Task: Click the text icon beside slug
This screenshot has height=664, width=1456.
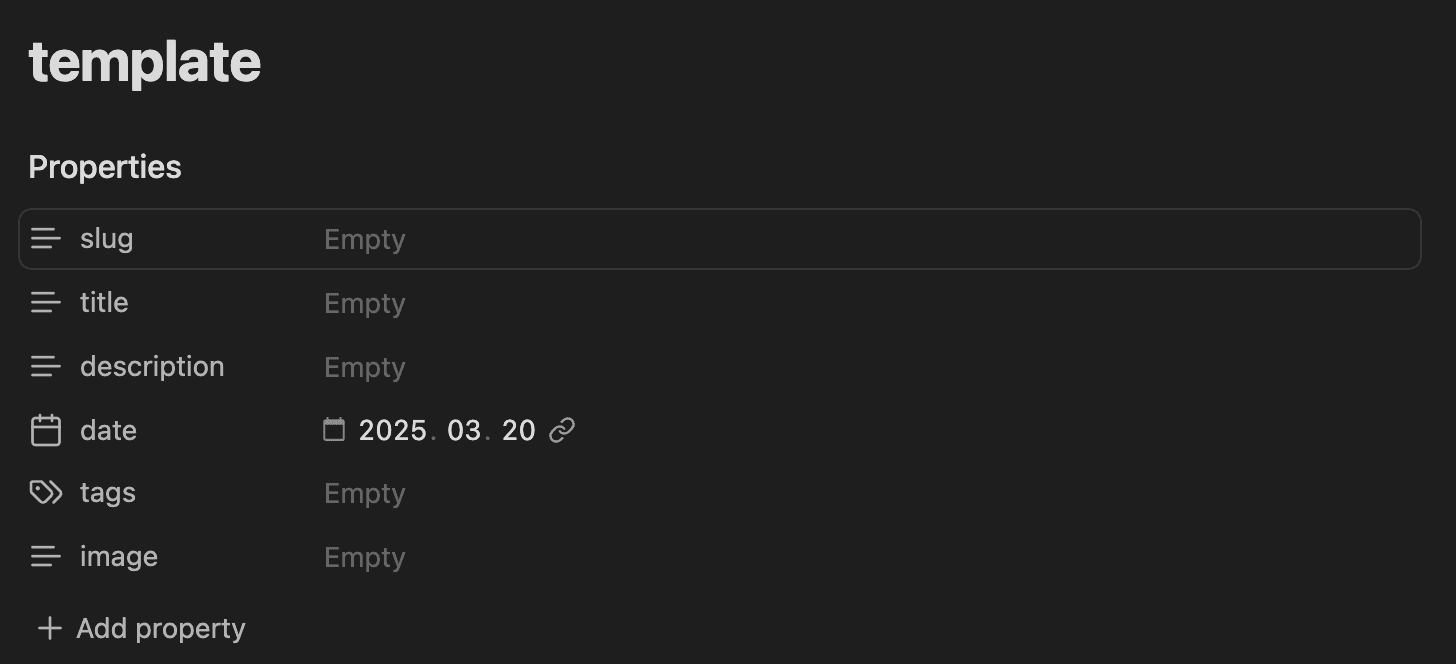Action: (46, 239)
